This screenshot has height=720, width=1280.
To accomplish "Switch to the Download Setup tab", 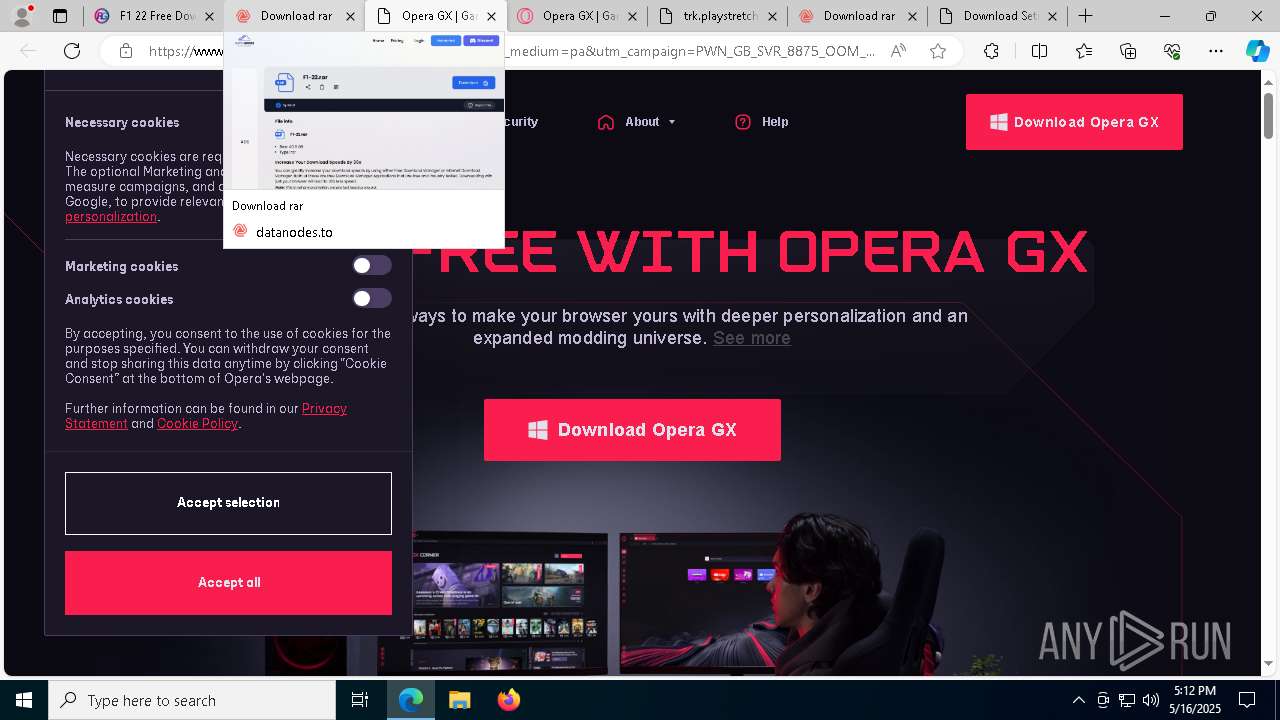I will tap(999, 16).
